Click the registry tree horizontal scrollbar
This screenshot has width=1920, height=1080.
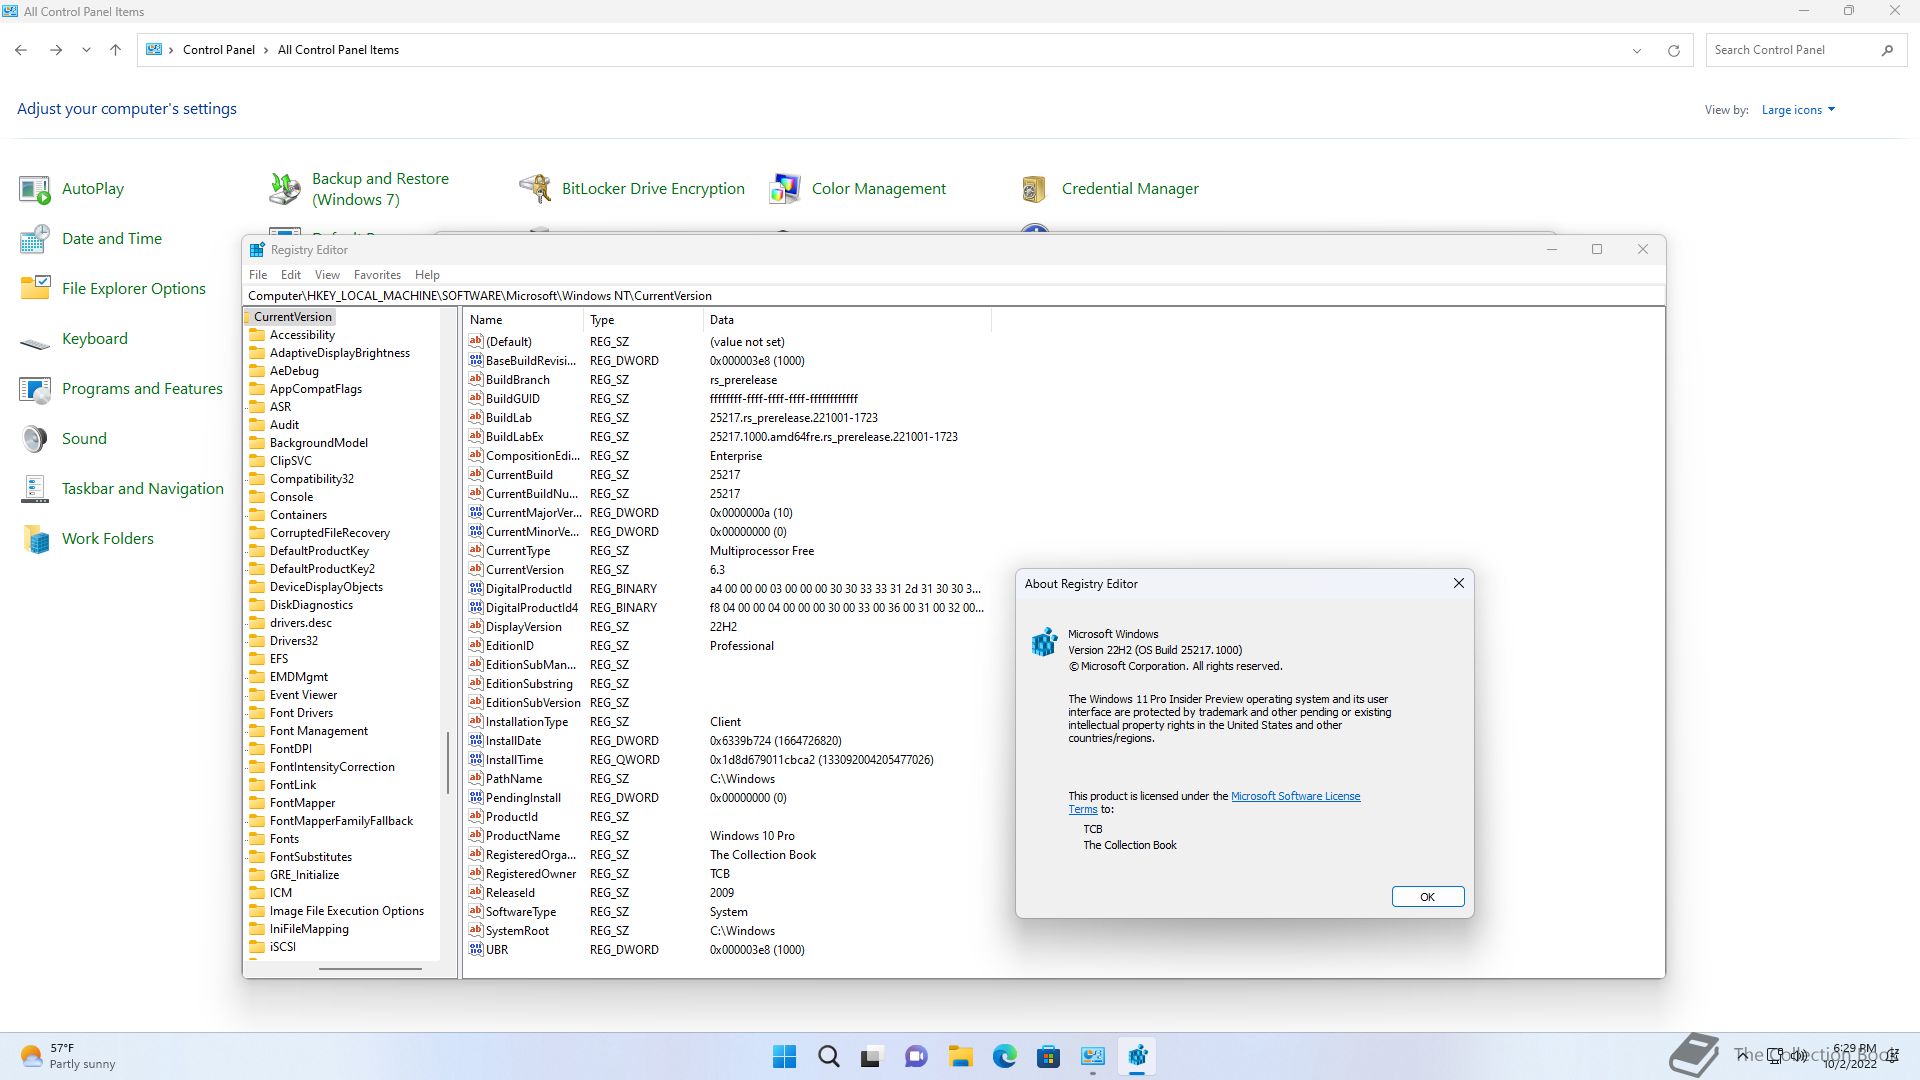(x=370, y=968)
